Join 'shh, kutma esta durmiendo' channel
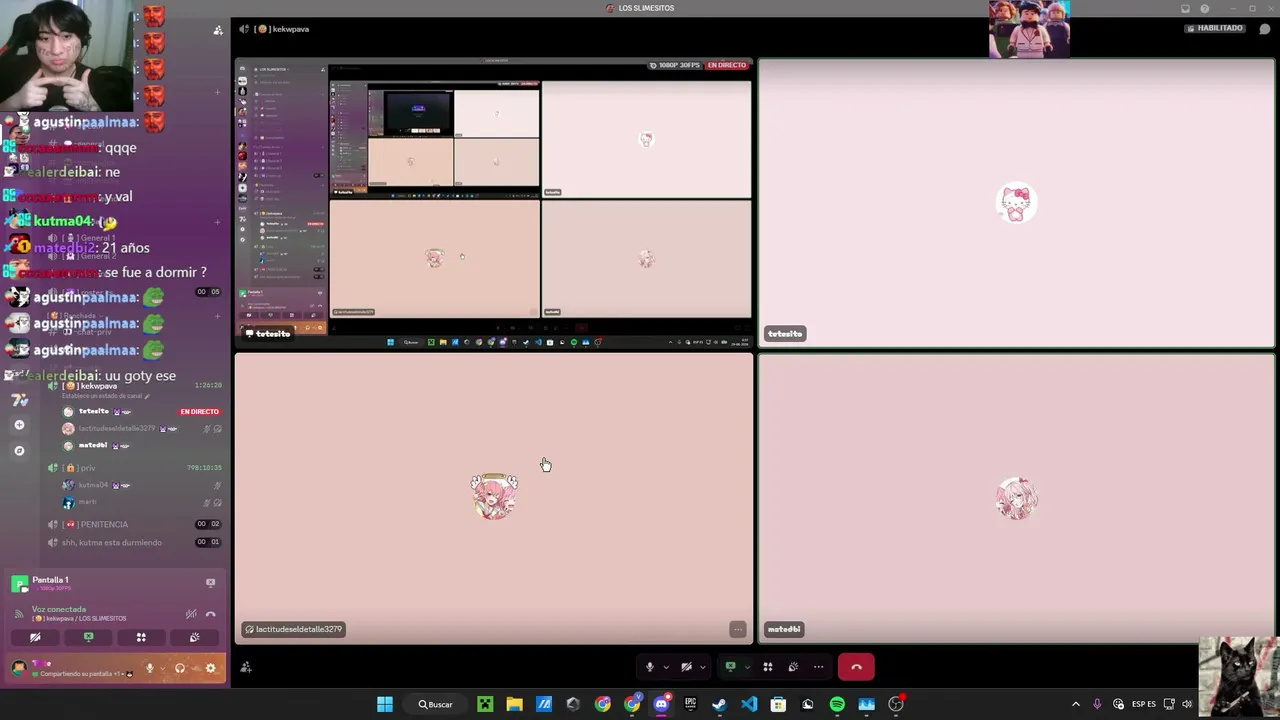Image resolution: width=1280 pixels, height=720 pixels. (x=134, y=542)
